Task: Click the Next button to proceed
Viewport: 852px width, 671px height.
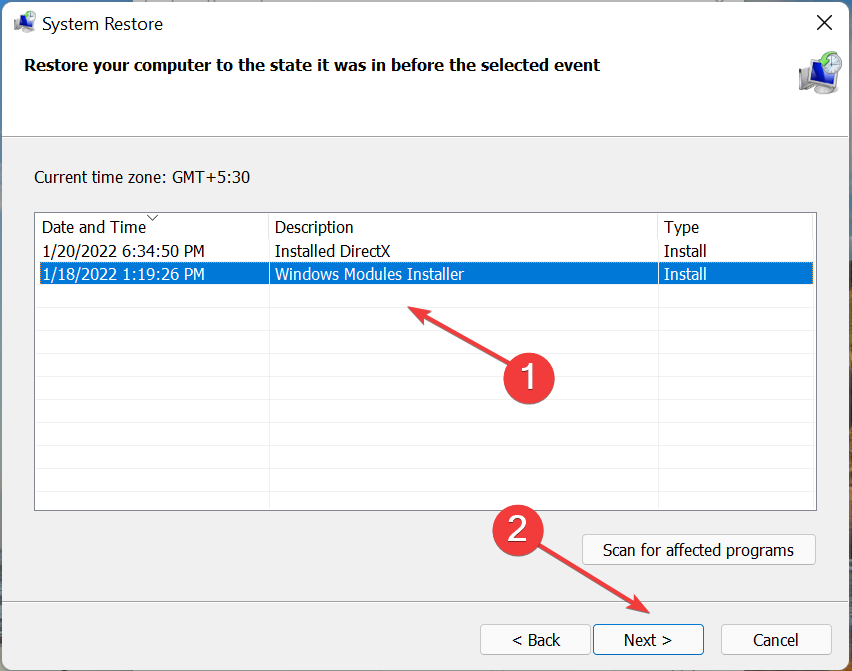Action: pos(648,639)
